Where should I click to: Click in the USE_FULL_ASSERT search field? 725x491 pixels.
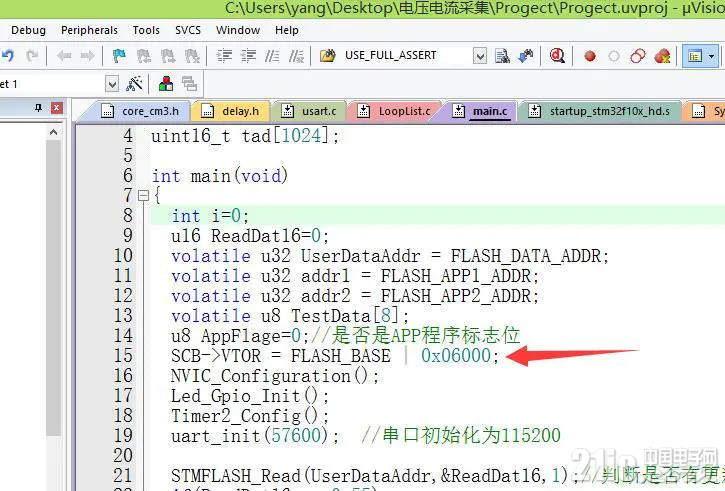click(x=407, y=56)
